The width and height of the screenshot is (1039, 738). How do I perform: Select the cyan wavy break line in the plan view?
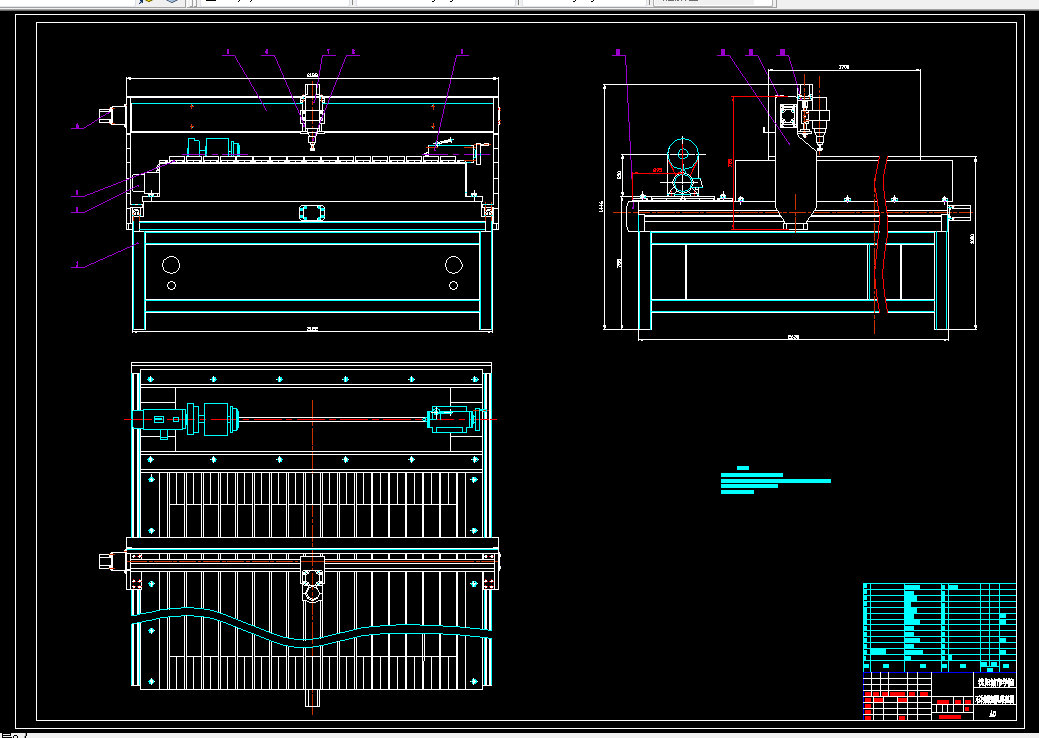(x=311, y=627)
